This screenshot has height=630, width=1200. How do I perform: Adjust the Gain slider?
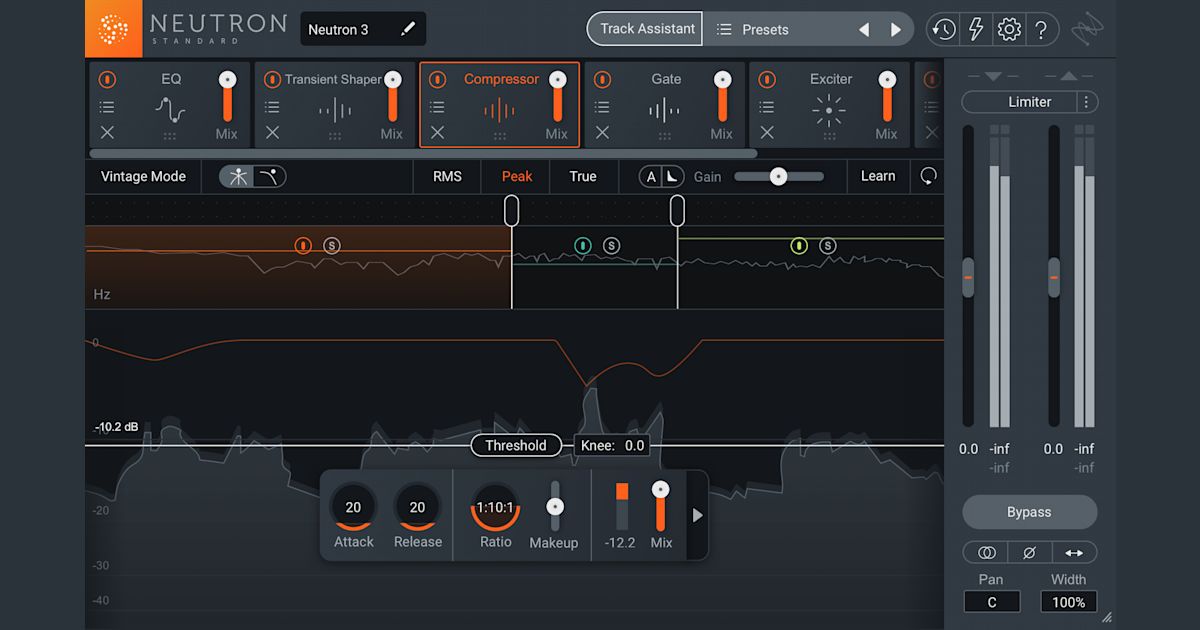[x=779, y=176]
